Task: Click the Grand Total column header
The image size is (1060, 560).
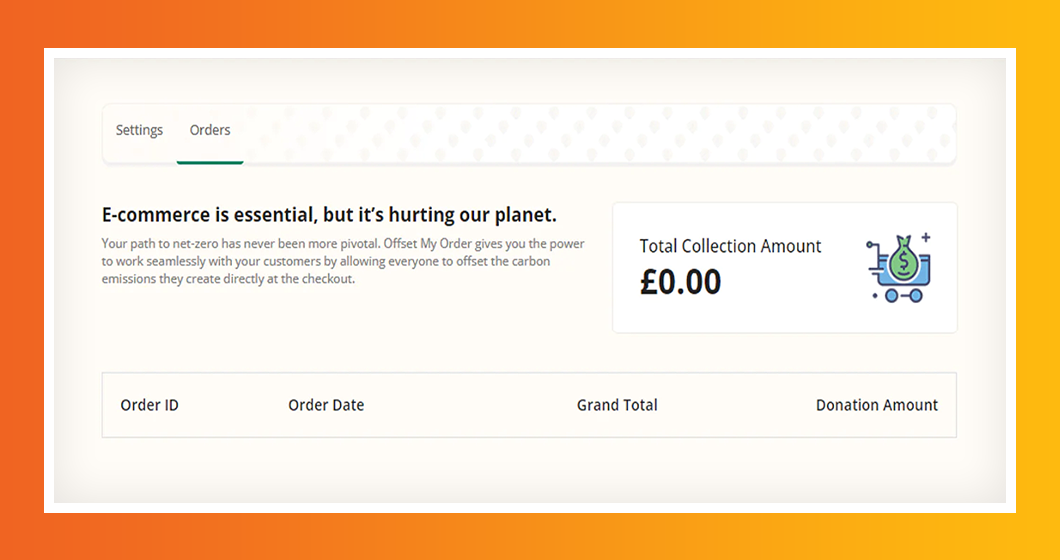Action: 617,406
